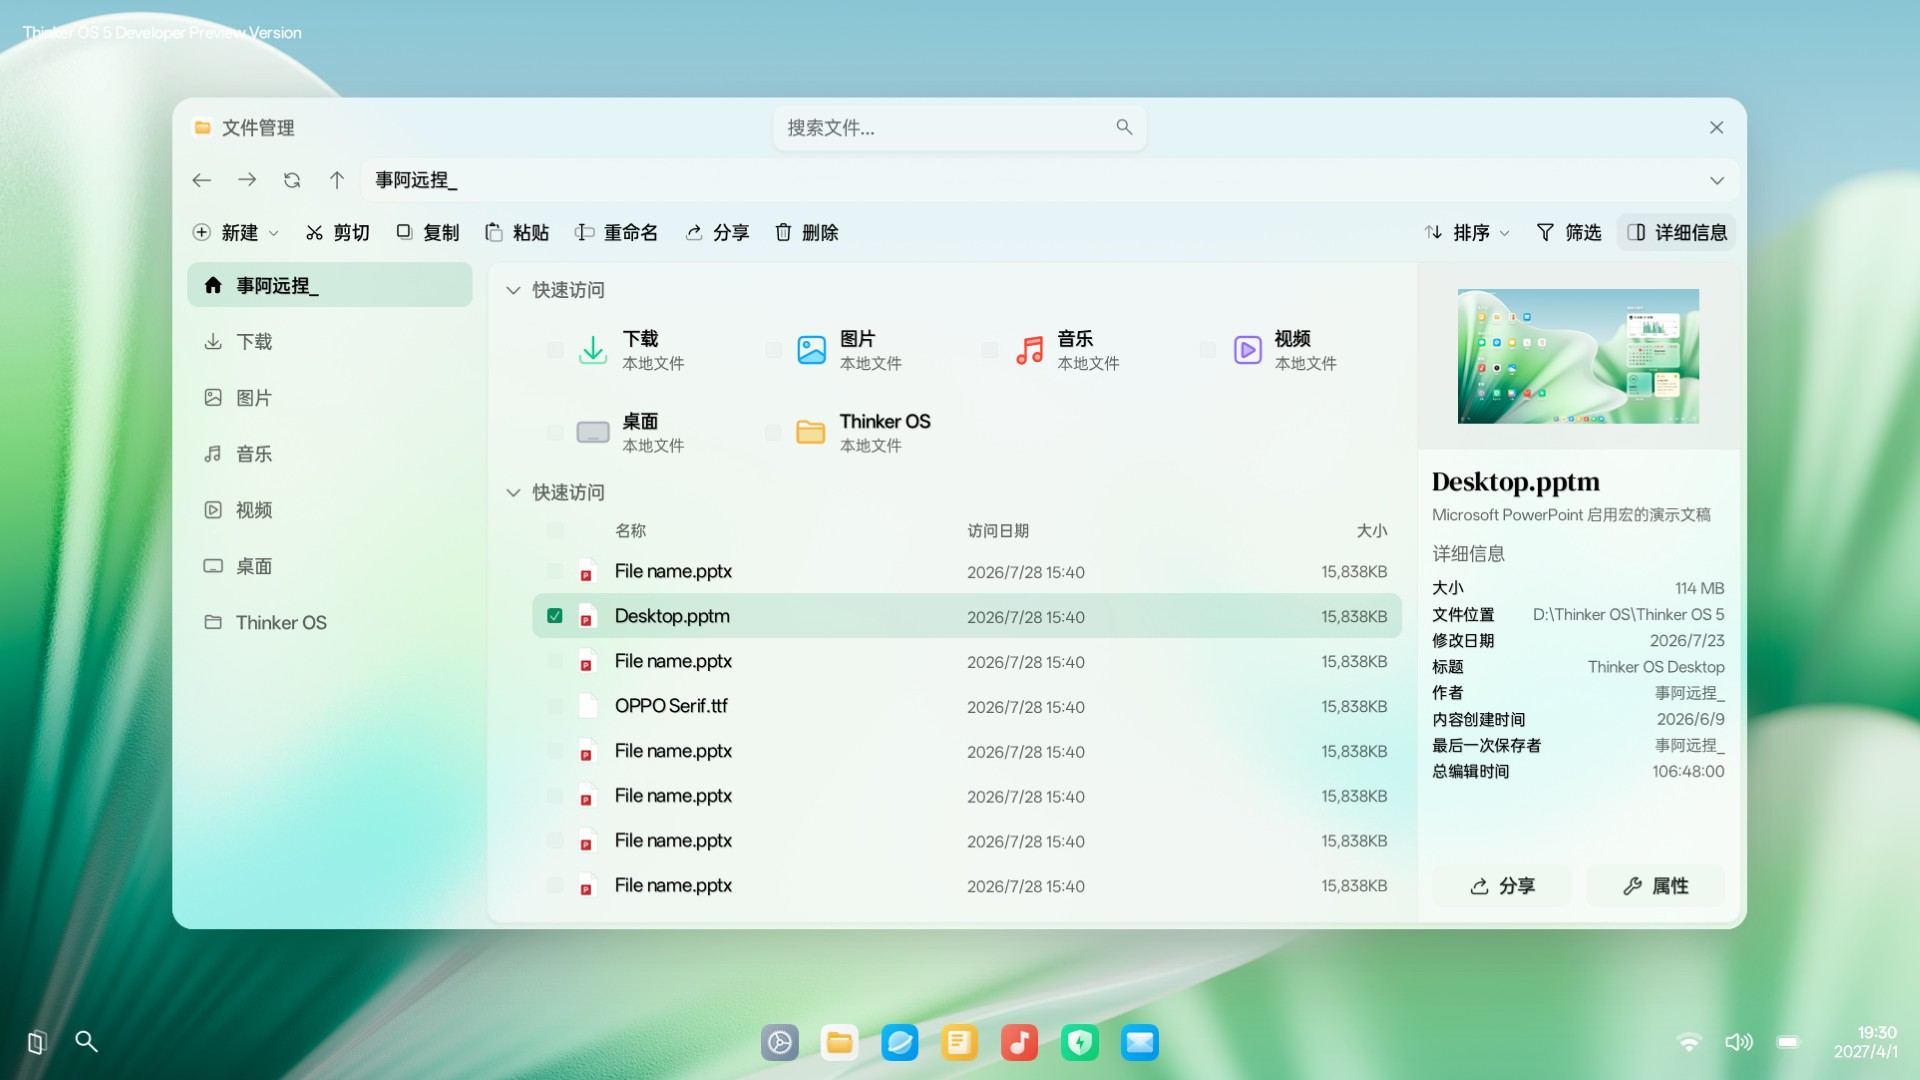Uncheck the Desktop.pptm checkbox
Image resolution: width=1920 pixels, height=1080 pixels.
point(555,616)
